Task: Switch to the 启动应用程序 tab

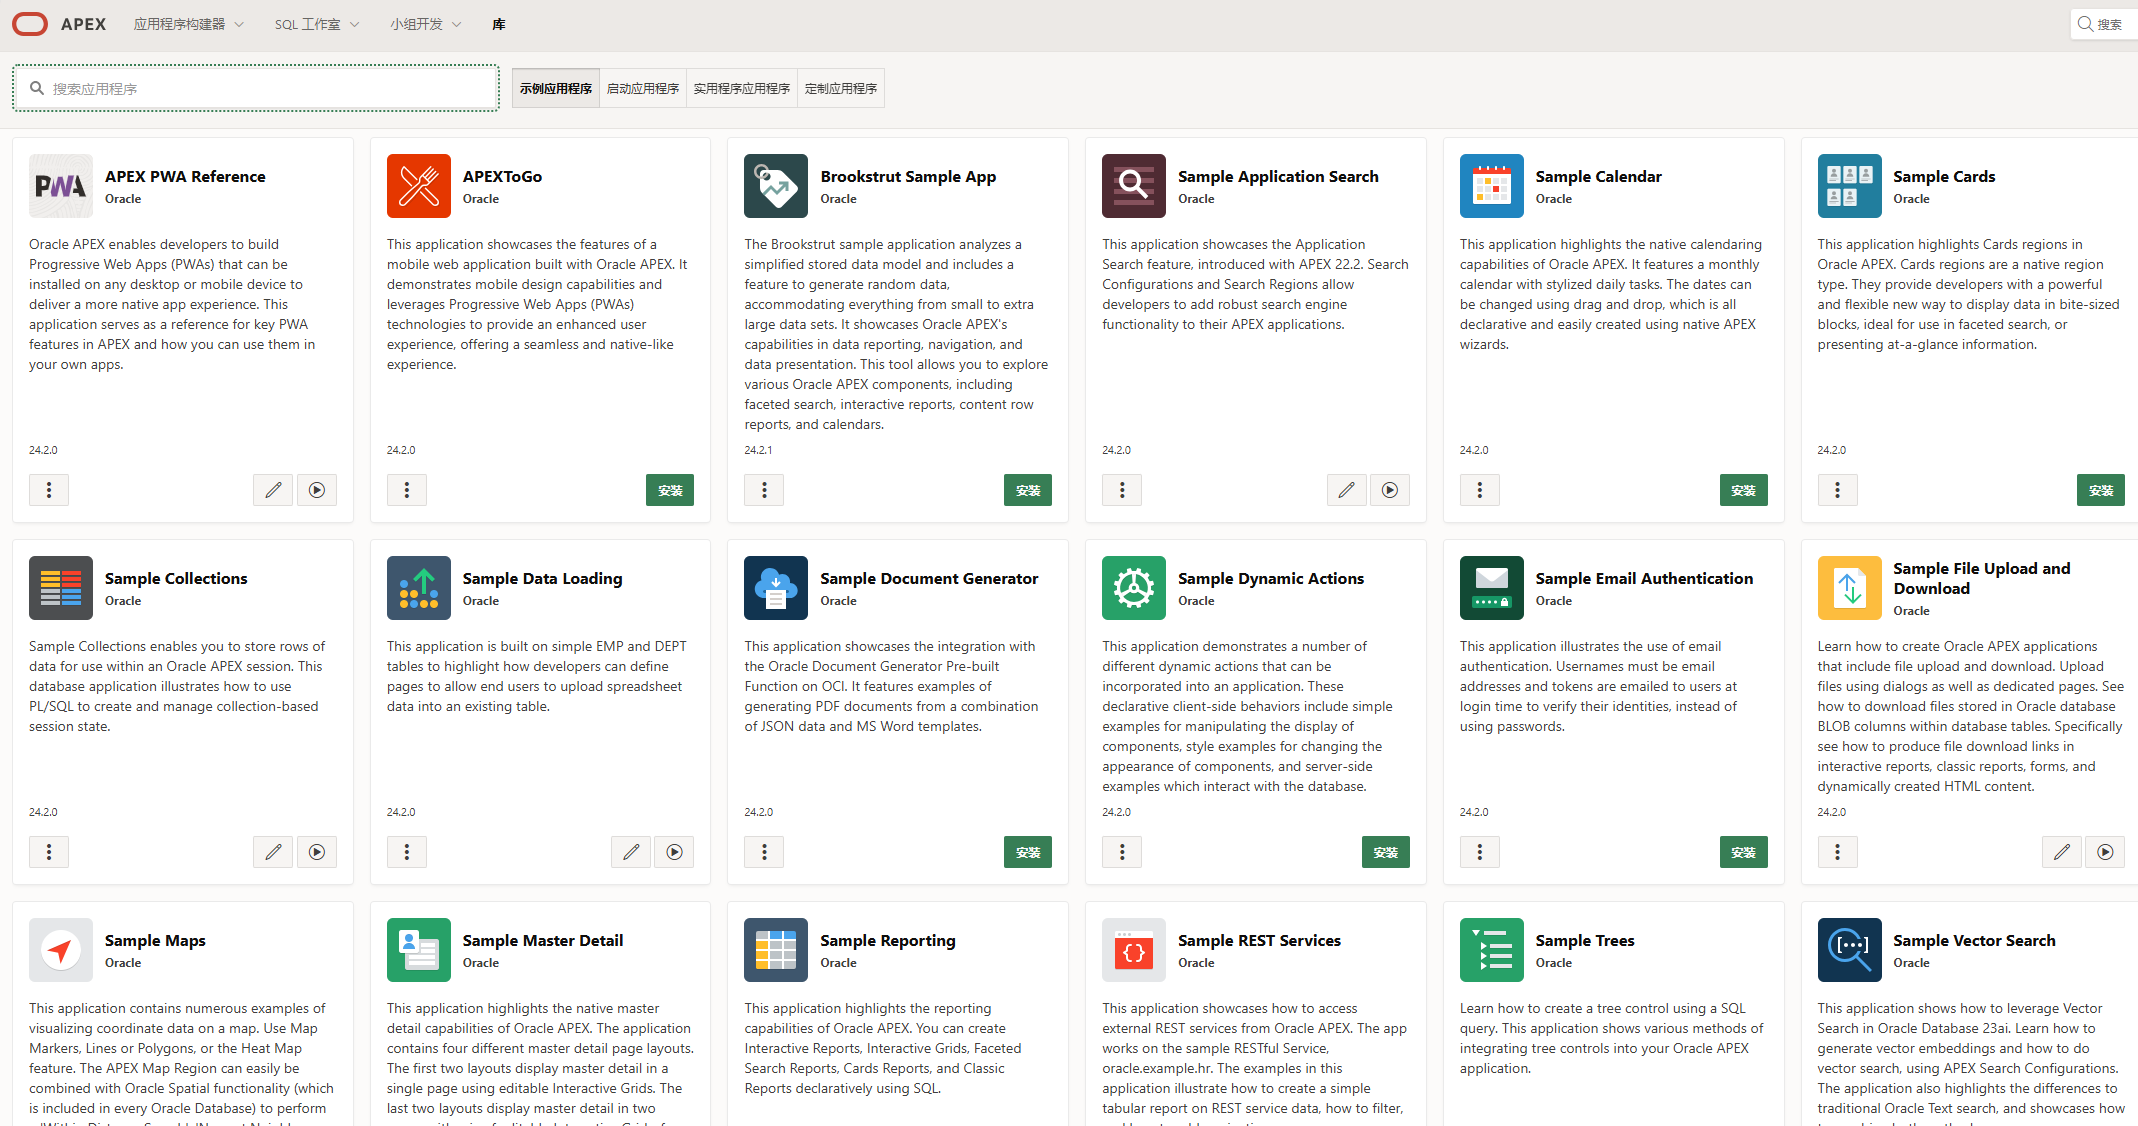Action: point(643,88)
